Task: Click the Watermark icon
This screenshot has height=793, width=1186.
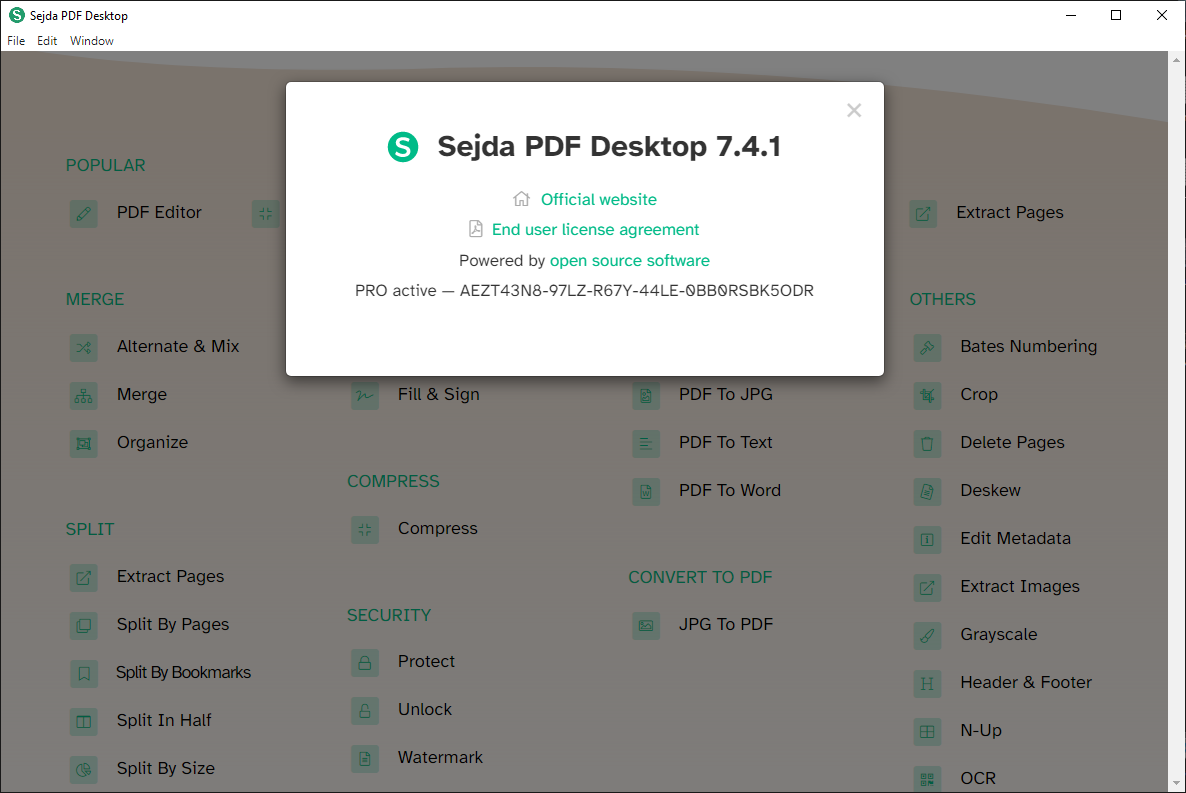Action: [x=365, y=759]
